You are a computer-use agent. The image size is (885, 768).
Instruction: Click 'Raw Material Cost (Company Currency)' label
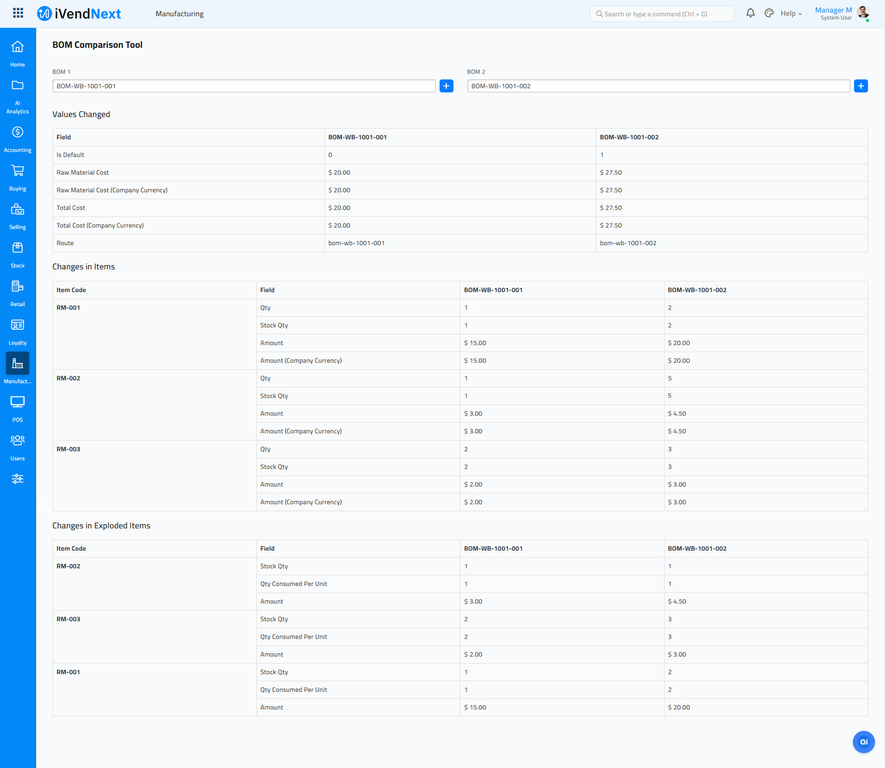(x=112, y=190)
